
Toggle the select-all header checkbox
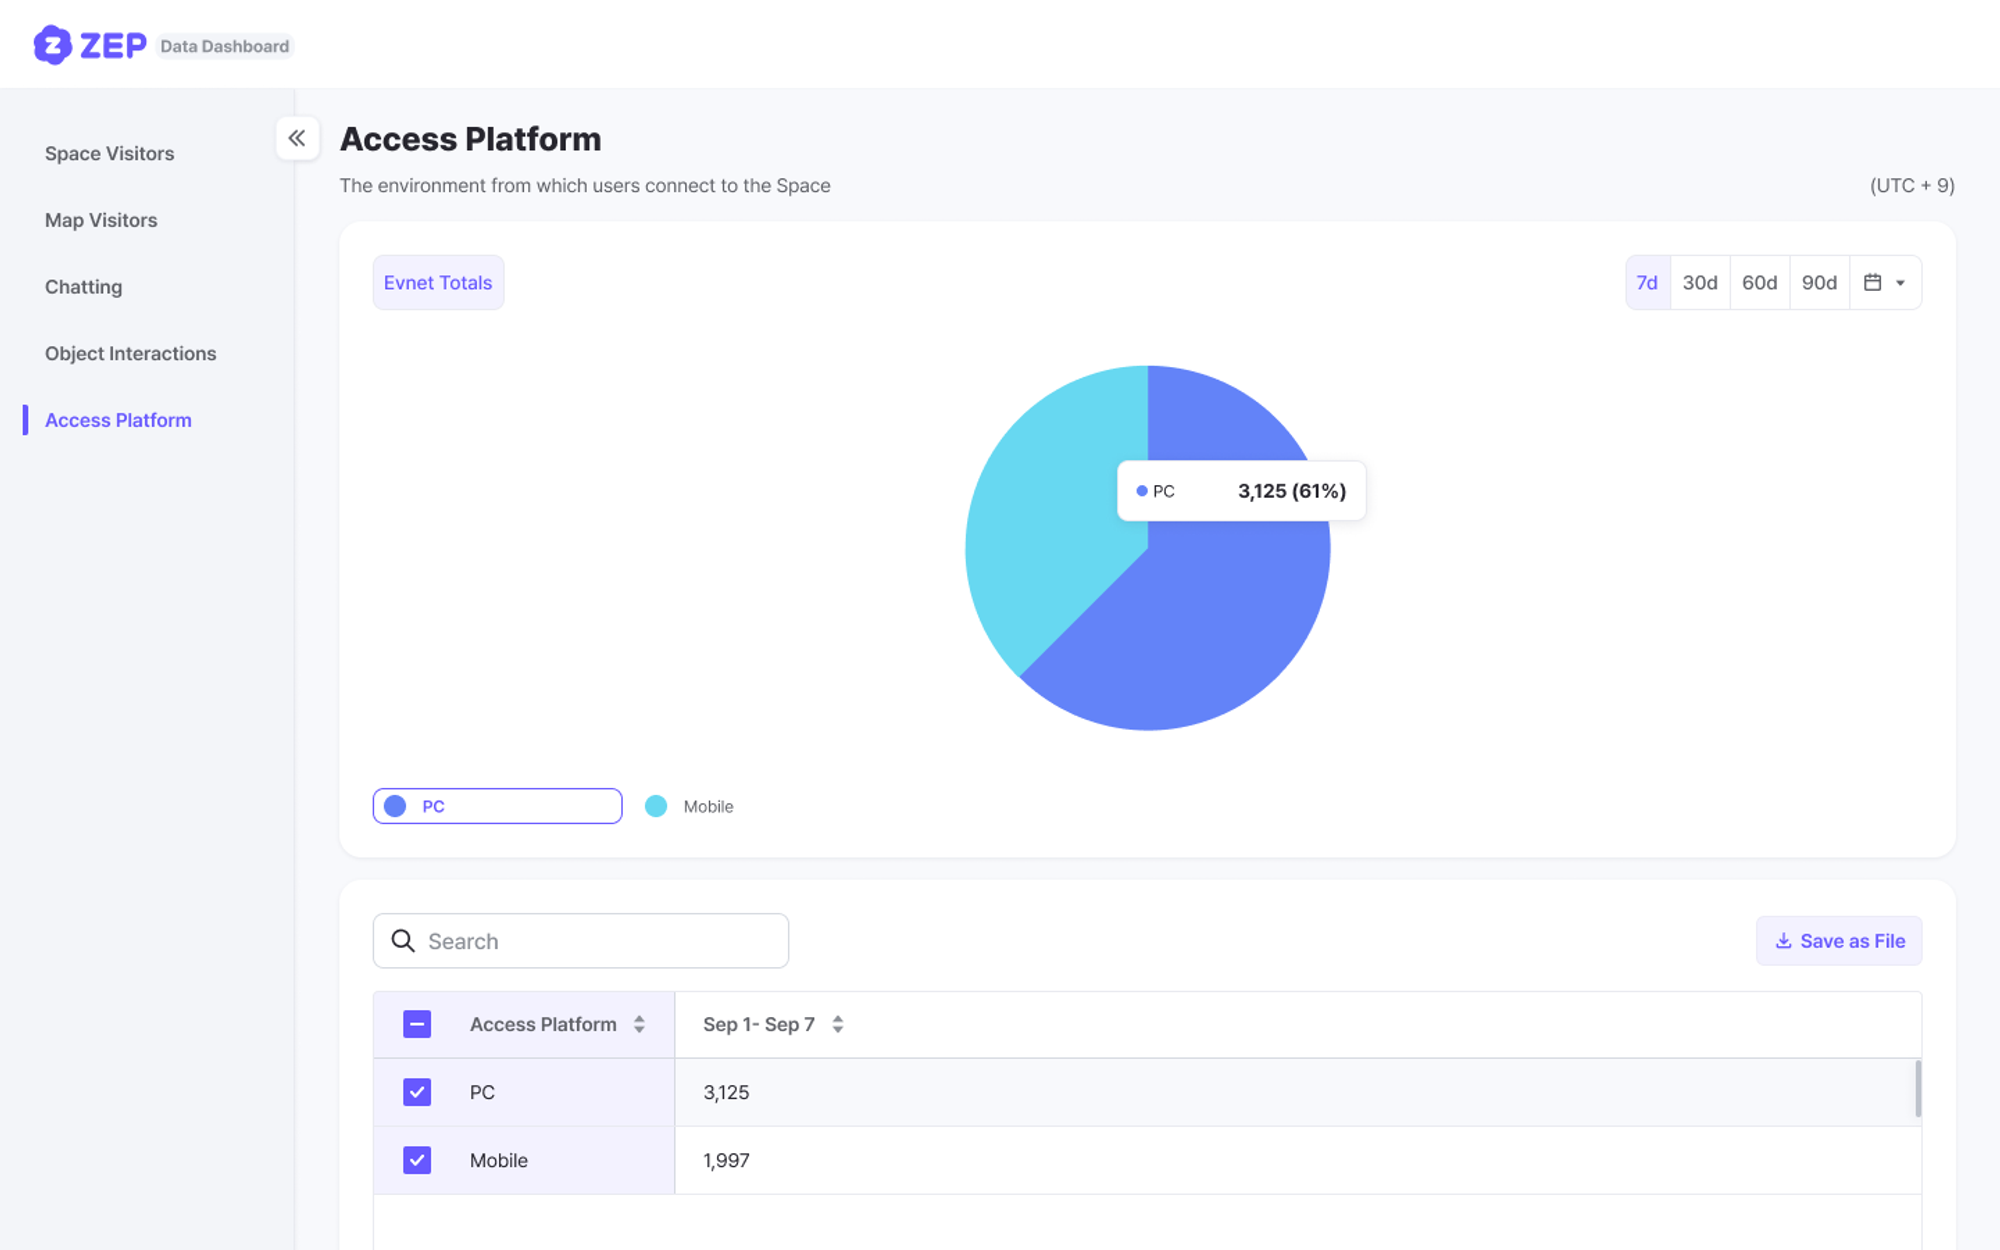pos(417,1024)
